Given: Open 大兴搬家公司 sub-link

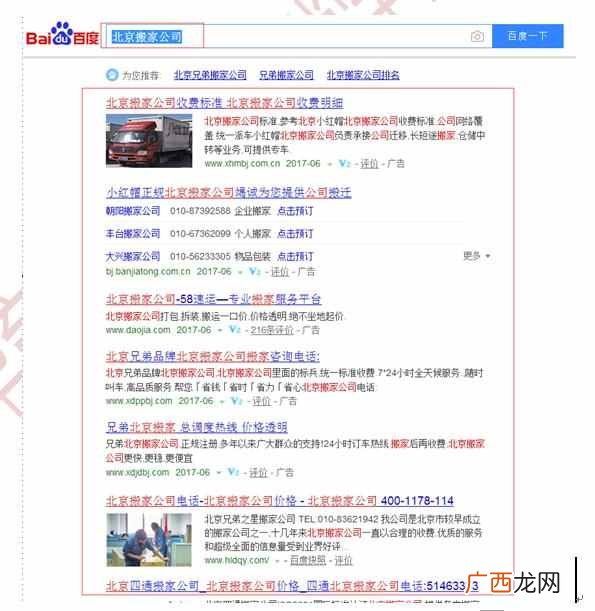Looking at the screenshot, I should [x=133, y=256].
